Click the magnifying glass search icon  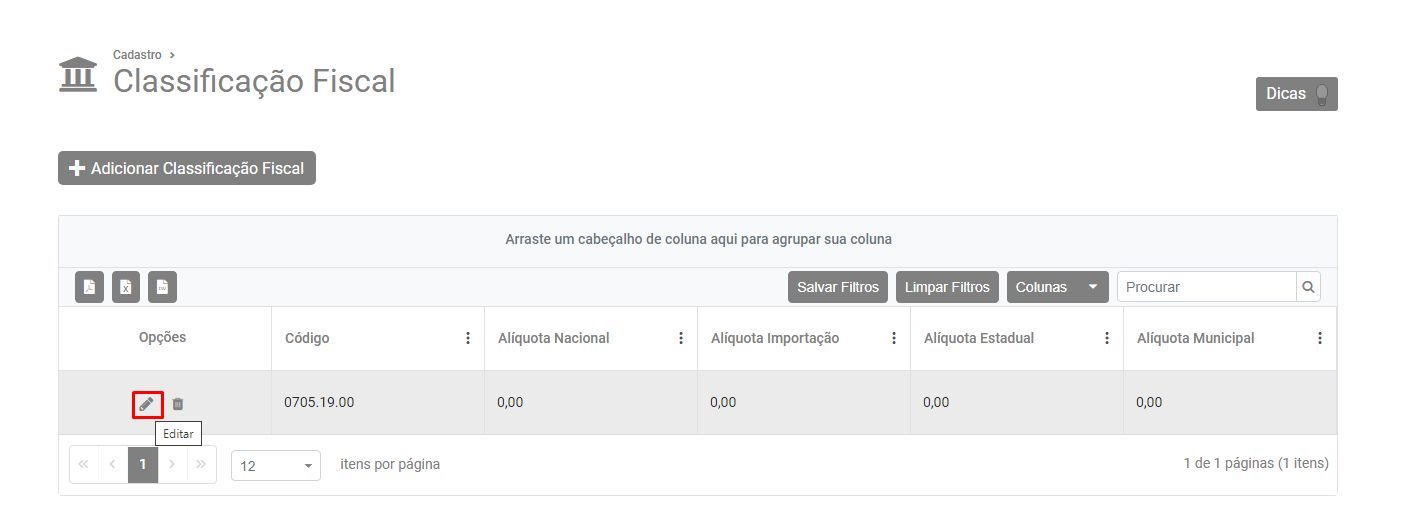pos(1308,287)
